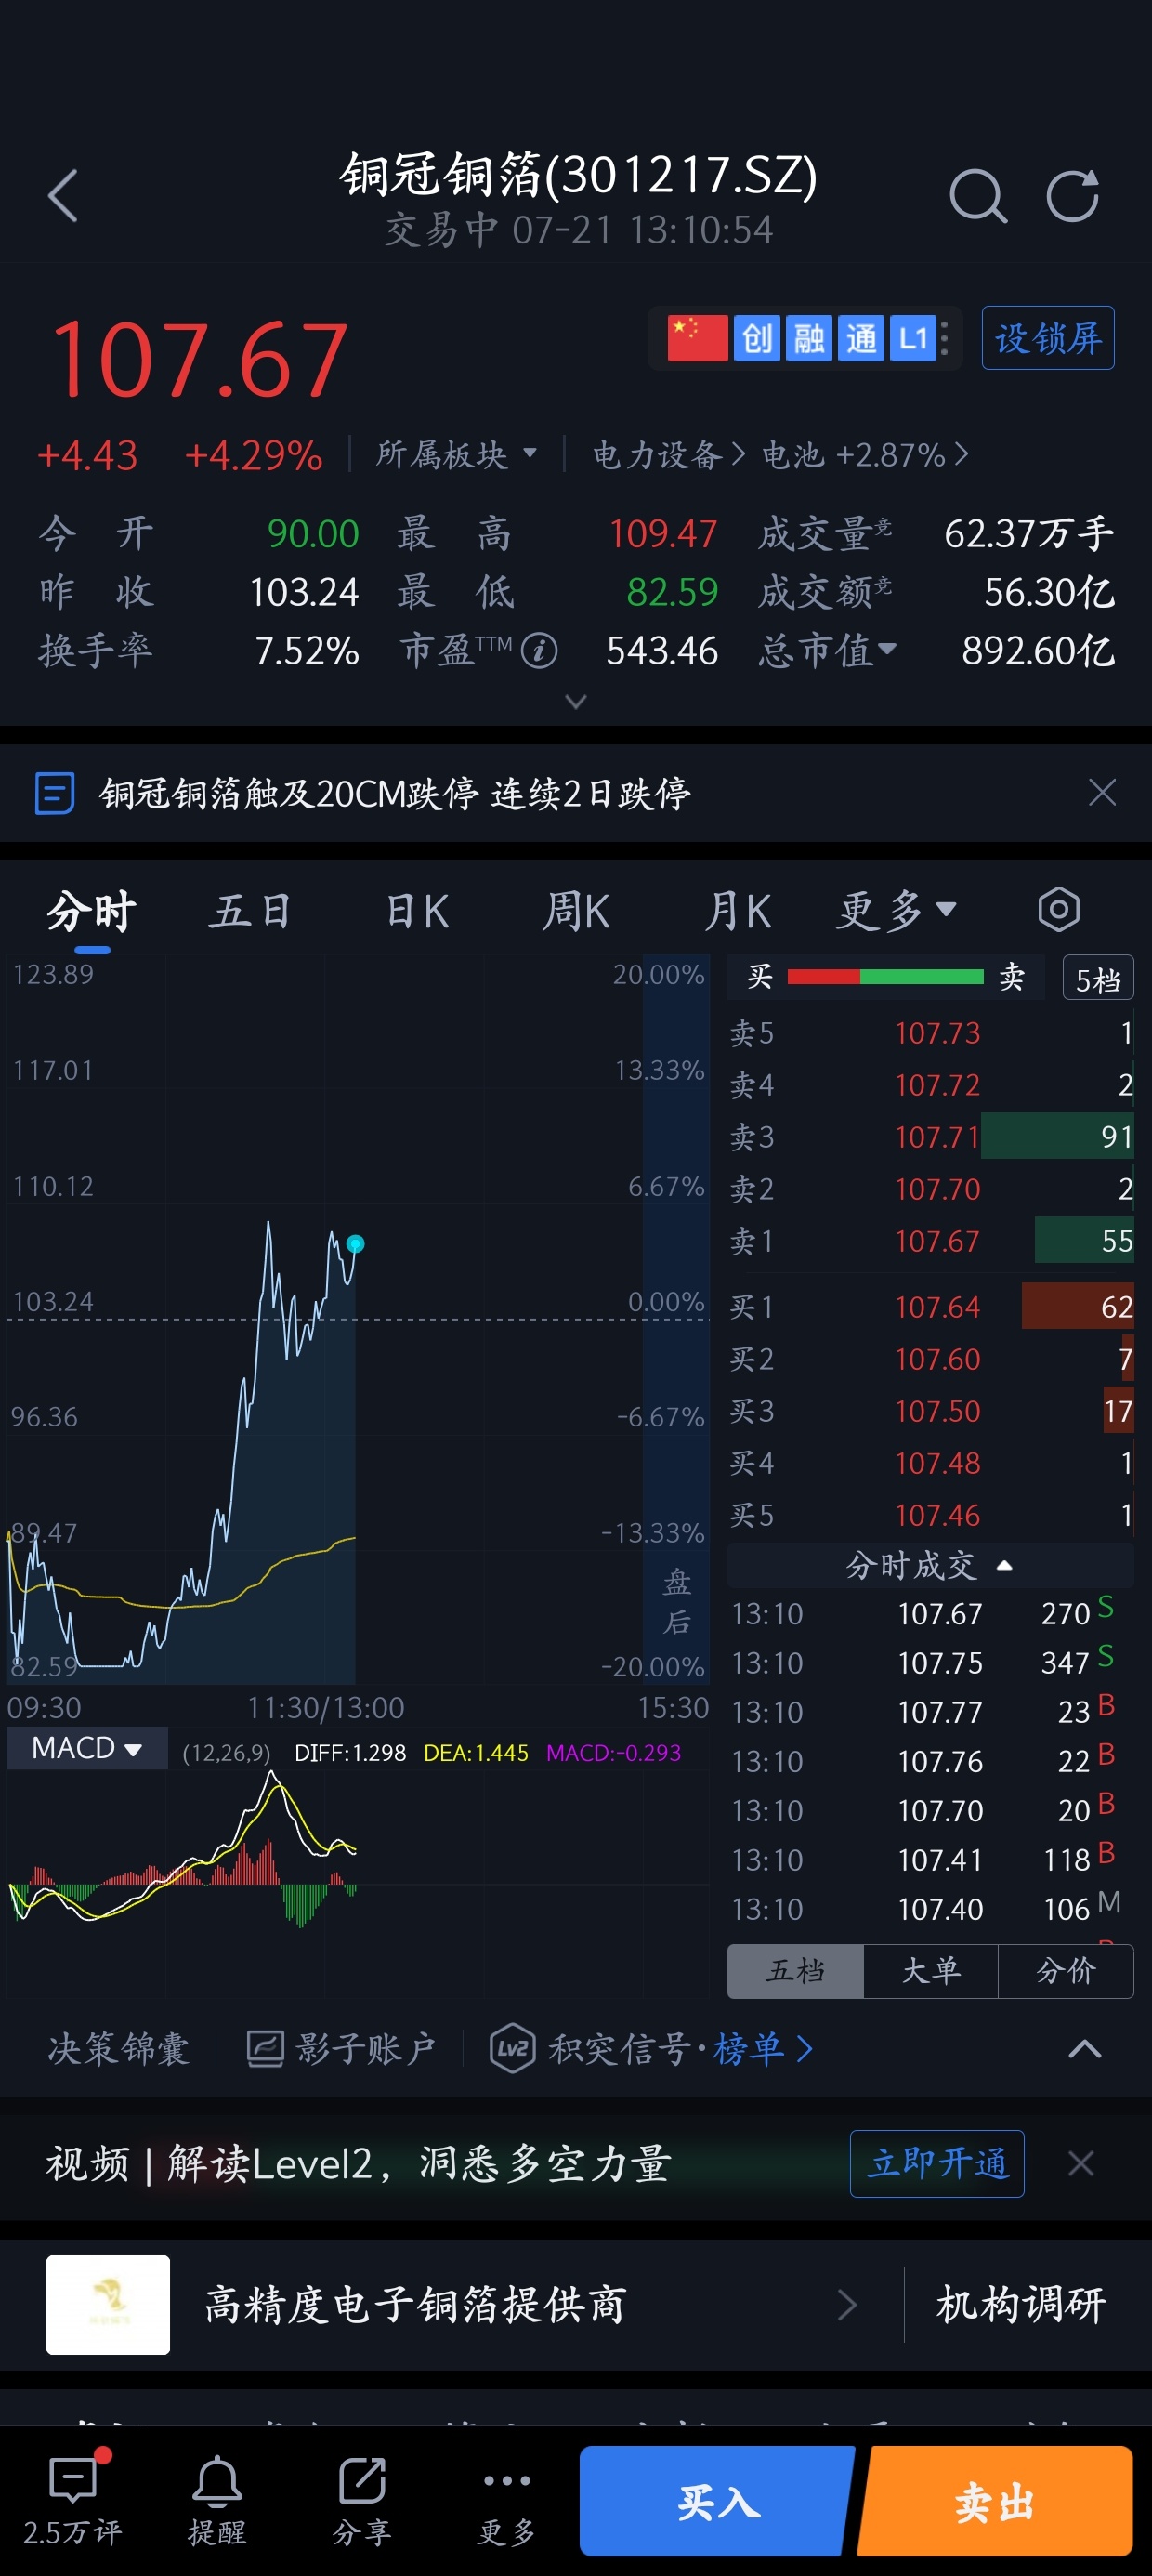Set an alert with 提醒 bell
Image resolution: width=1152 pixels, height=2576 pixels.
point(217,2500)
